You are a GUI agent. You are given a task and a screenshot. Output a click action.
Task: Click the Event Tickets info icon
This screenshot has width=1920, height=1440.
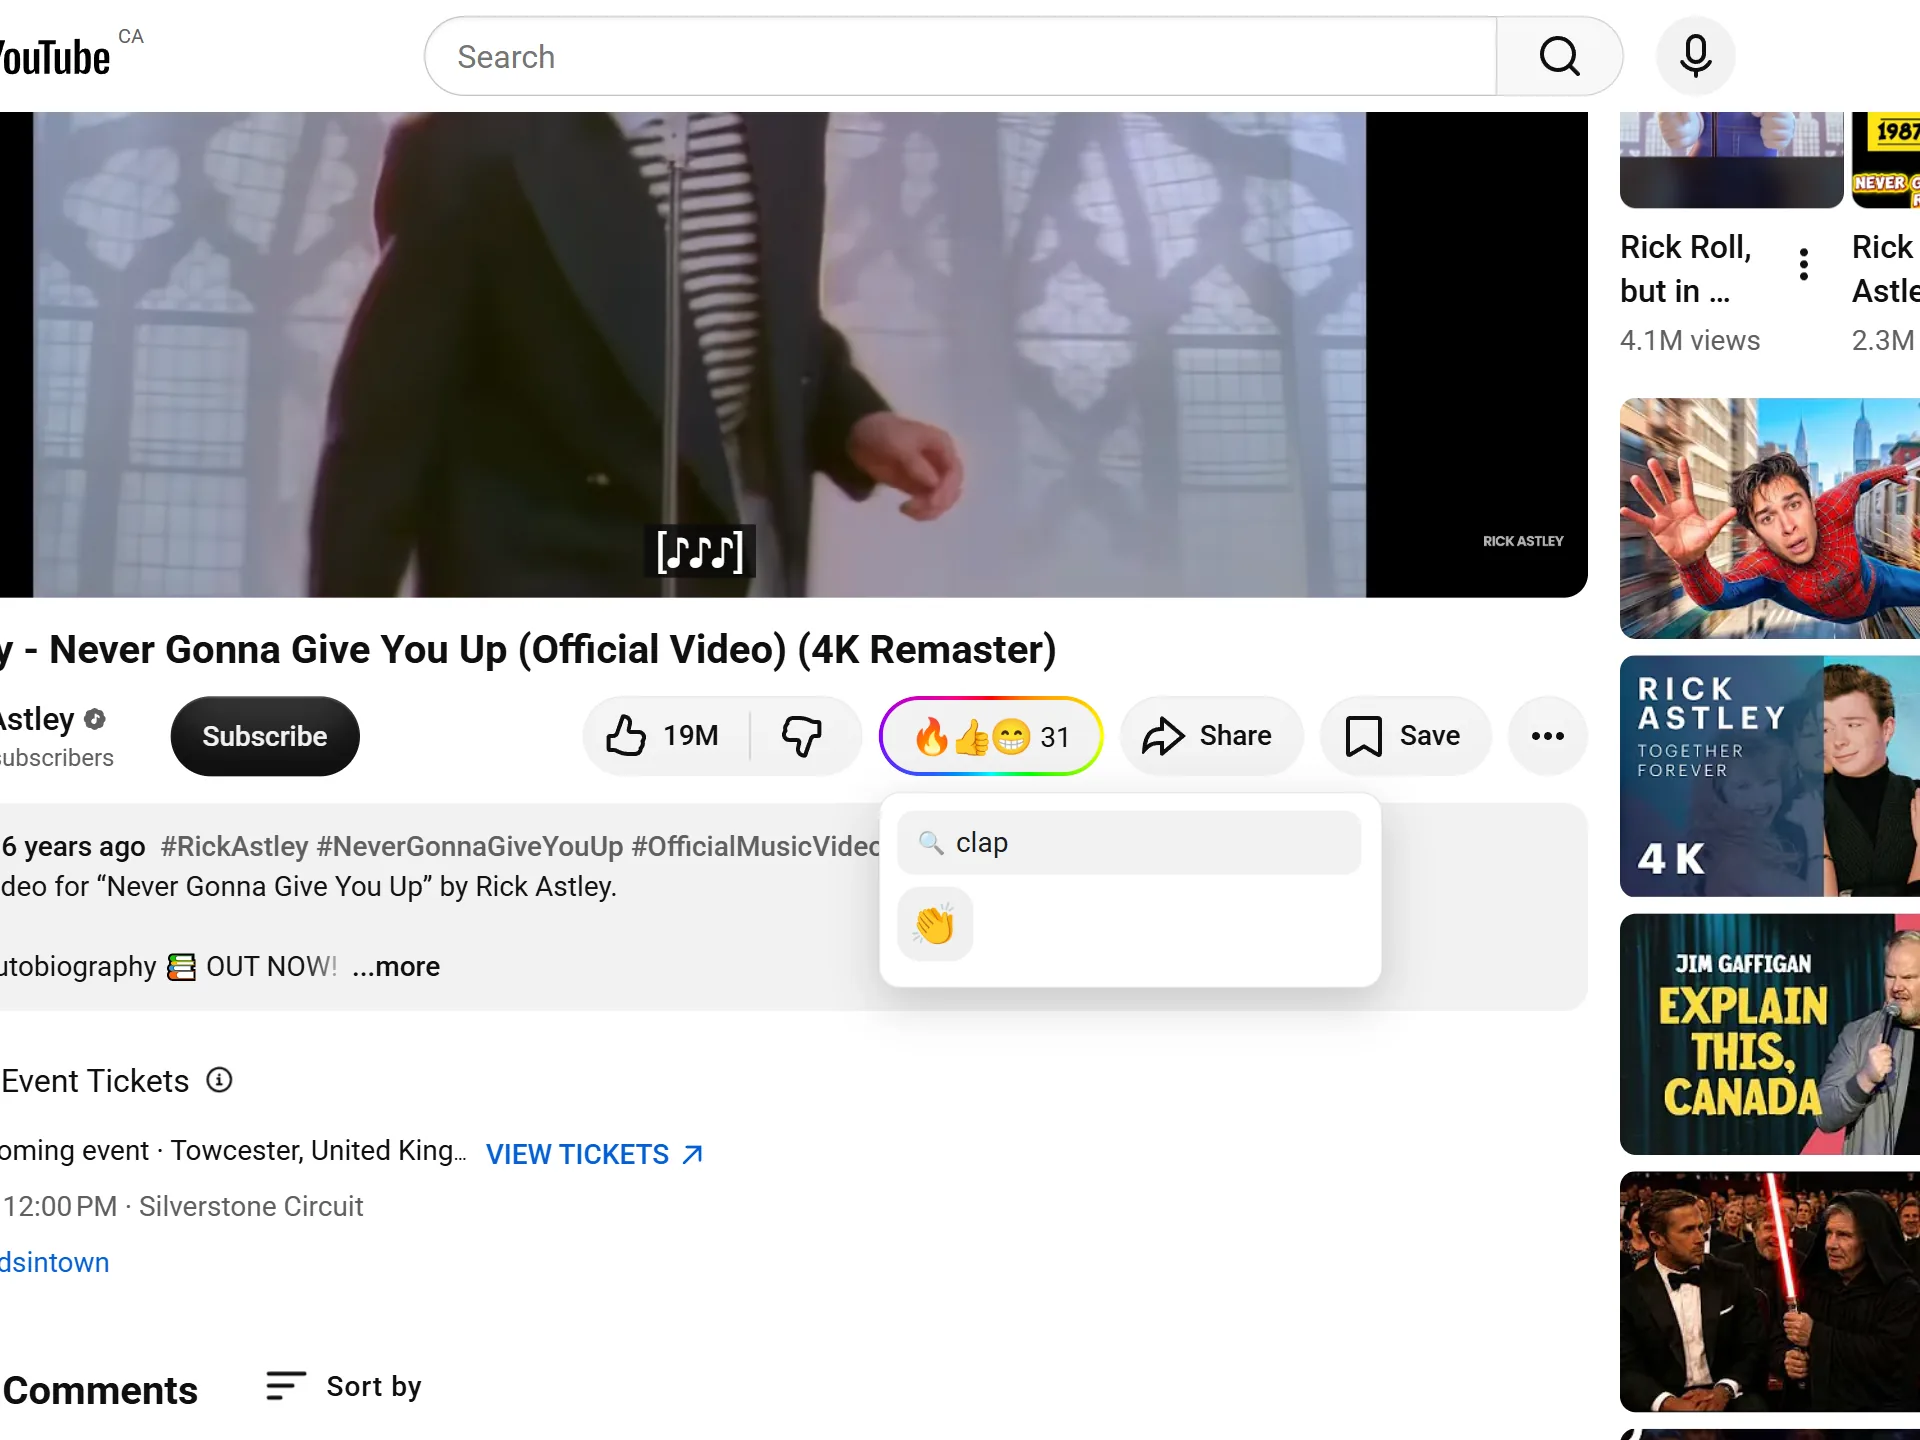pyautogui.click(x=219, y=1080)
